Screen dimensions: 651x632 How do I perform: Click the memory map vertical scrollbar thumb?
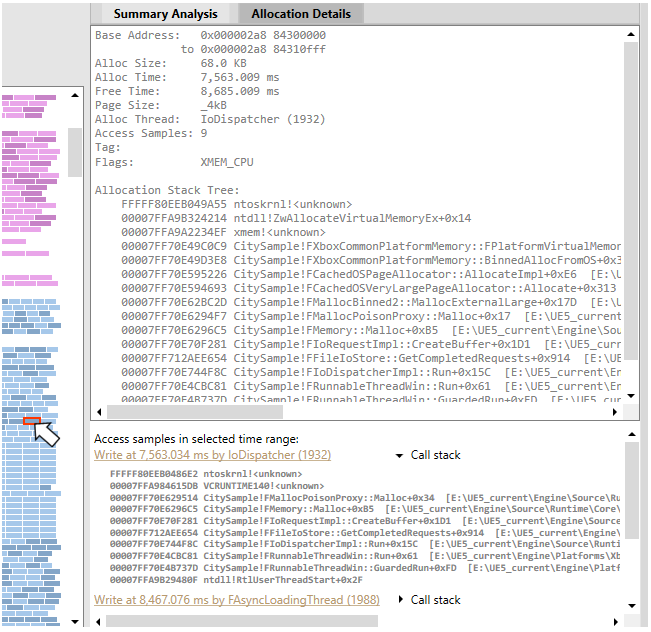point(75,152)
